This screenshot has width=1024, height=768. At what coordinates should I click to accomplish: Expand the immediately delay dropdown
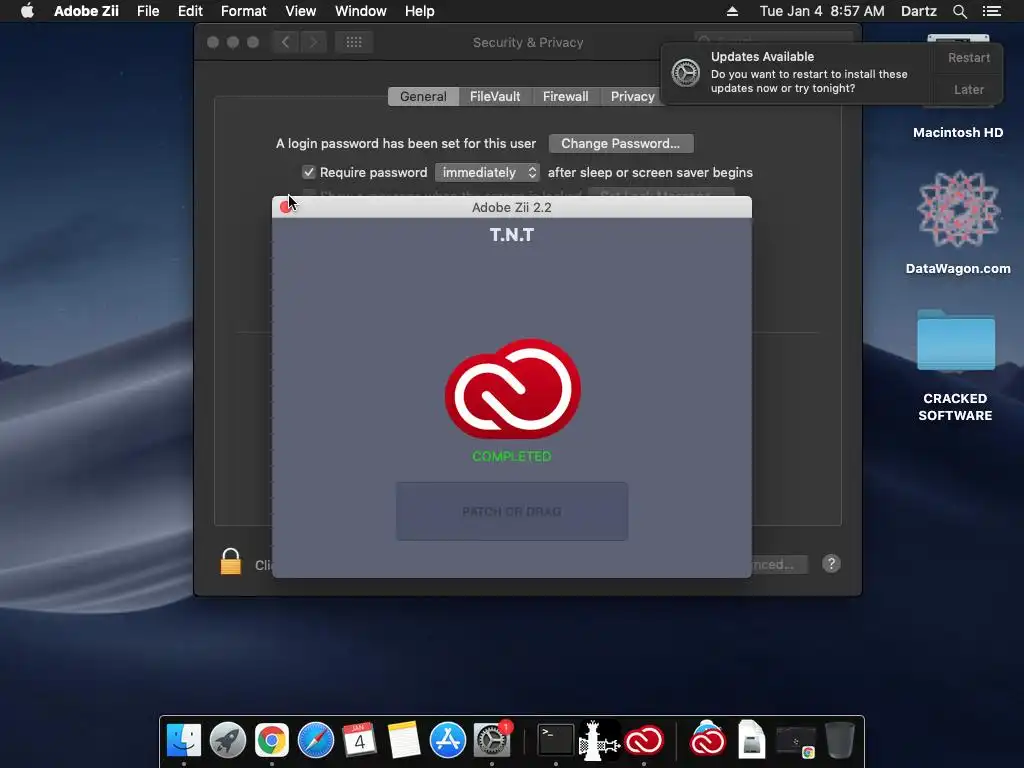(x=487, y=172)
